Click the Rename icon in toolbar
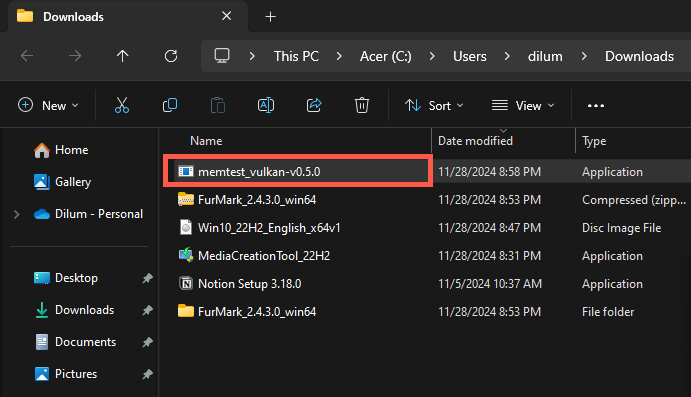Image resolution: width=691 pixels, height=397 pixels. point(266,105)
